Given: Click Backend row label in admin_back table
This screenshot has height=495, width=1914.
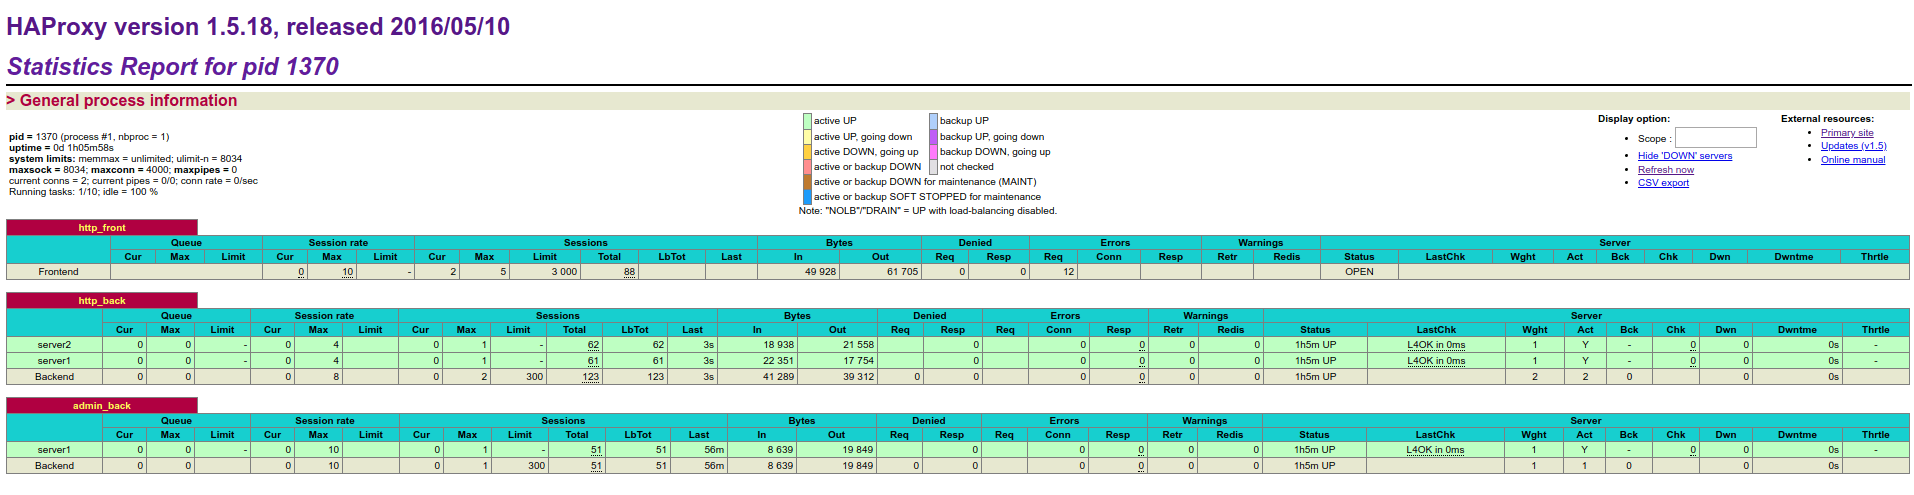Looking at the screenshot, I should pyautogui.click(x=54, y=466).
